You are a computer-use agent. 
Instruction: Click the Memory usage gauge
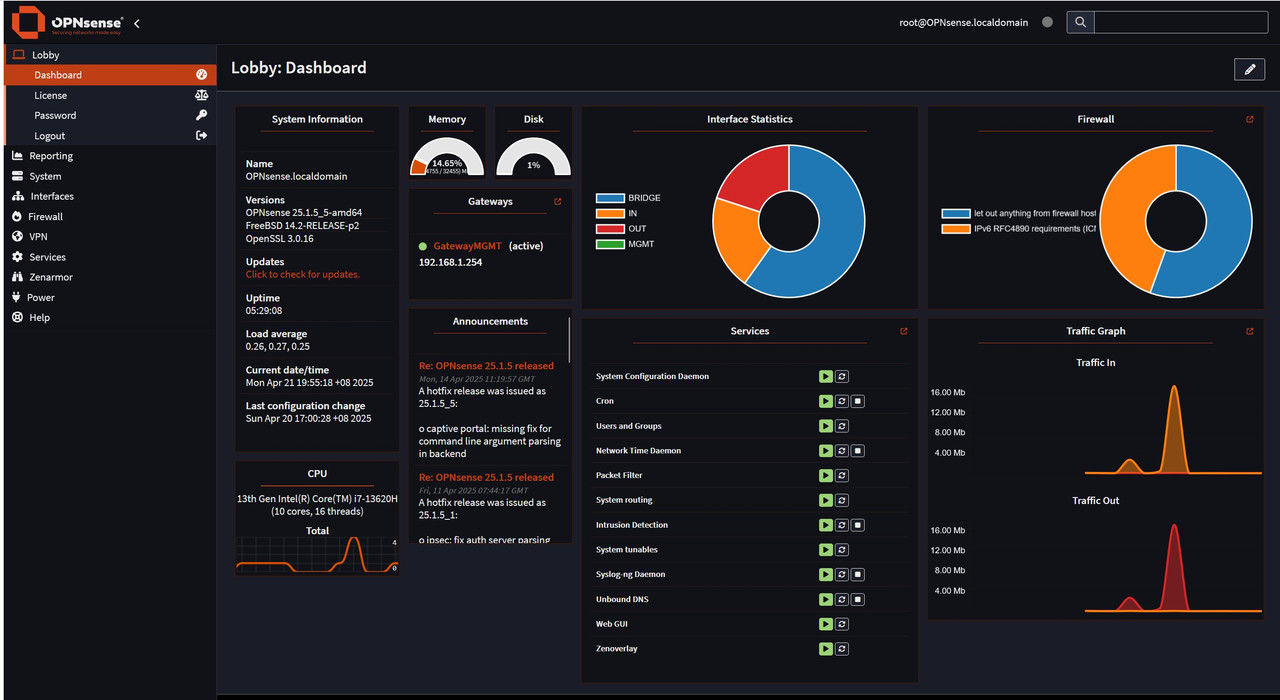447,157
